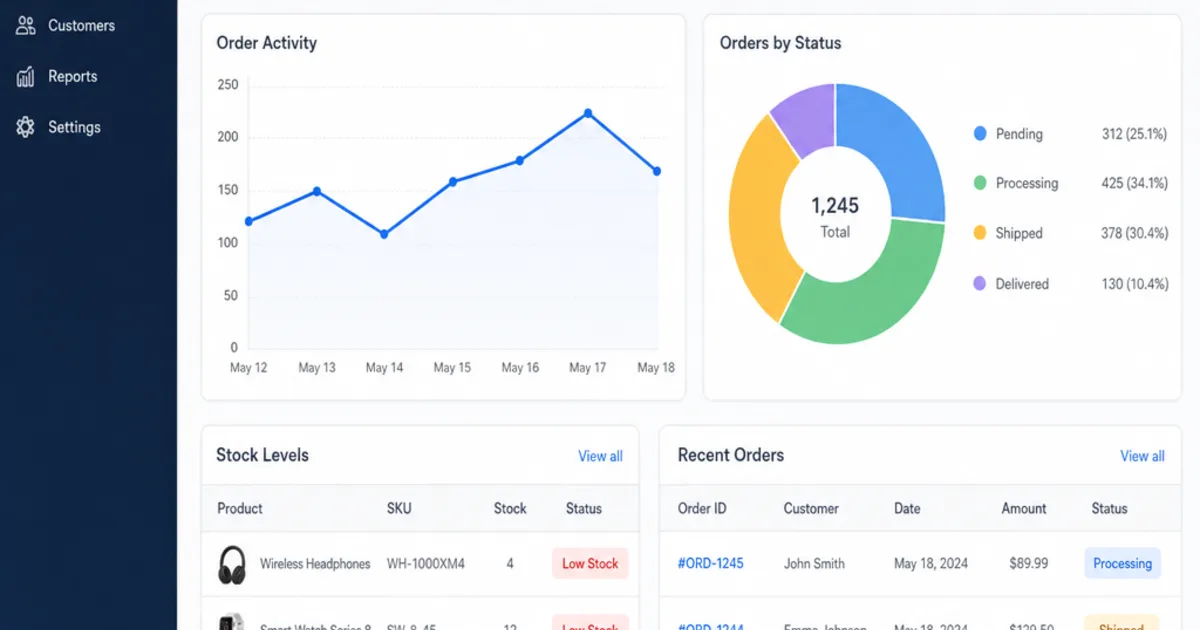Click the 130 (10.4%) Delivered value
The width and height of the screenshot is (1200, 630).
(1135, 284)
